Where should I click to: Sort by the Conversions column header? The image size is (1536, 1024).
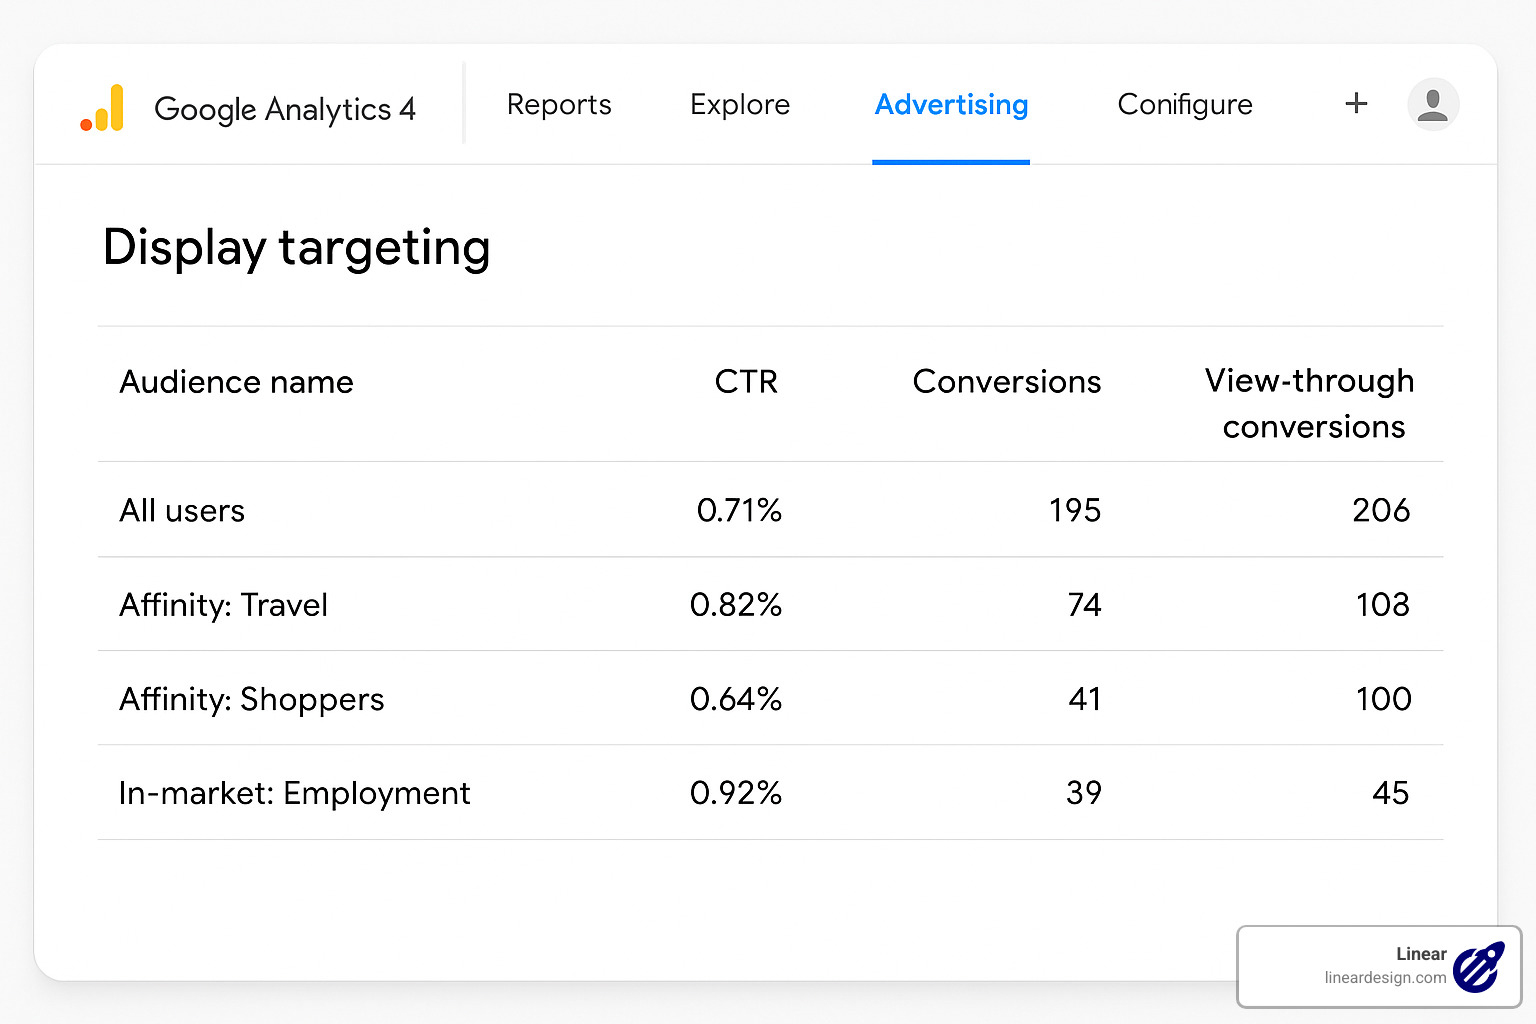pyautogui.click(x=1006, y=381)
